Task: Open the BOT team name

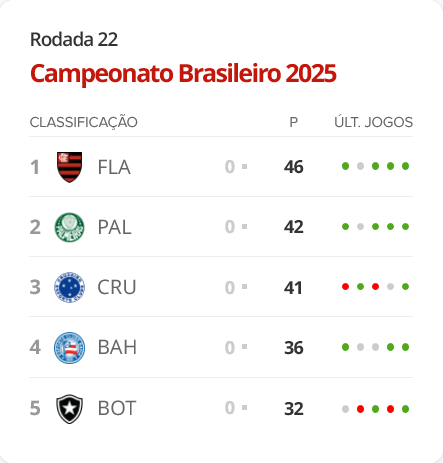Action: [117, 408]
